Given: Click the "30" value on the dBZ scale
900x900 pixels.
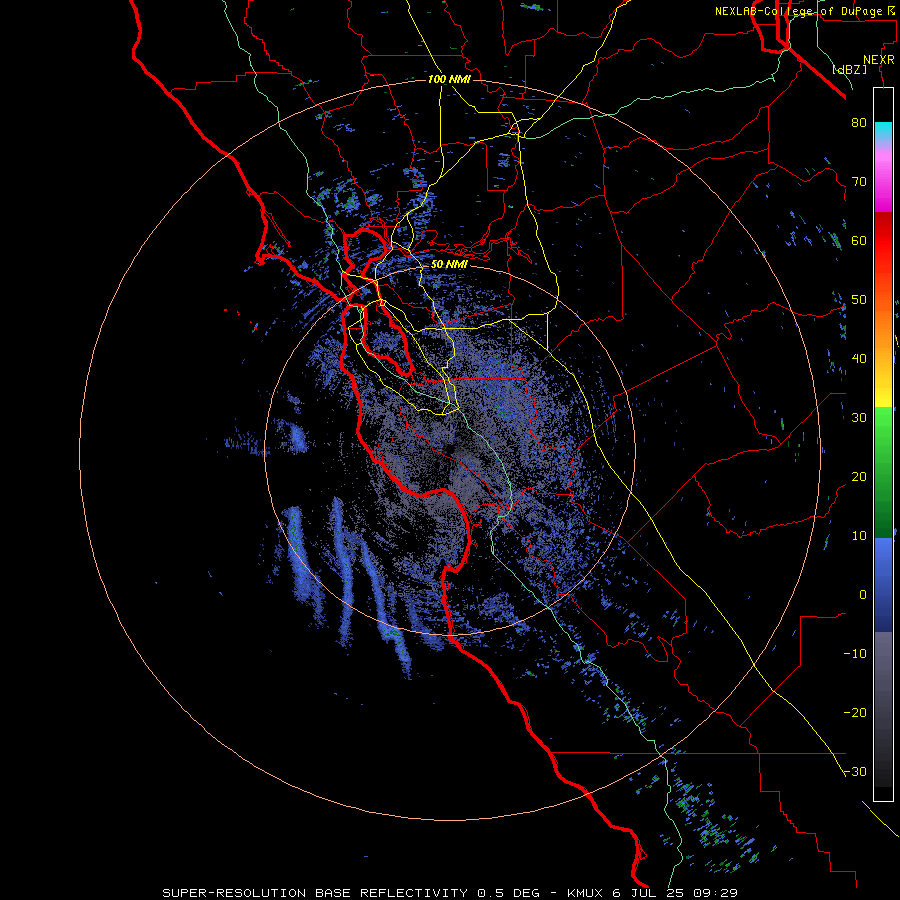Looking at the screenshot, I should pos(859,418).
